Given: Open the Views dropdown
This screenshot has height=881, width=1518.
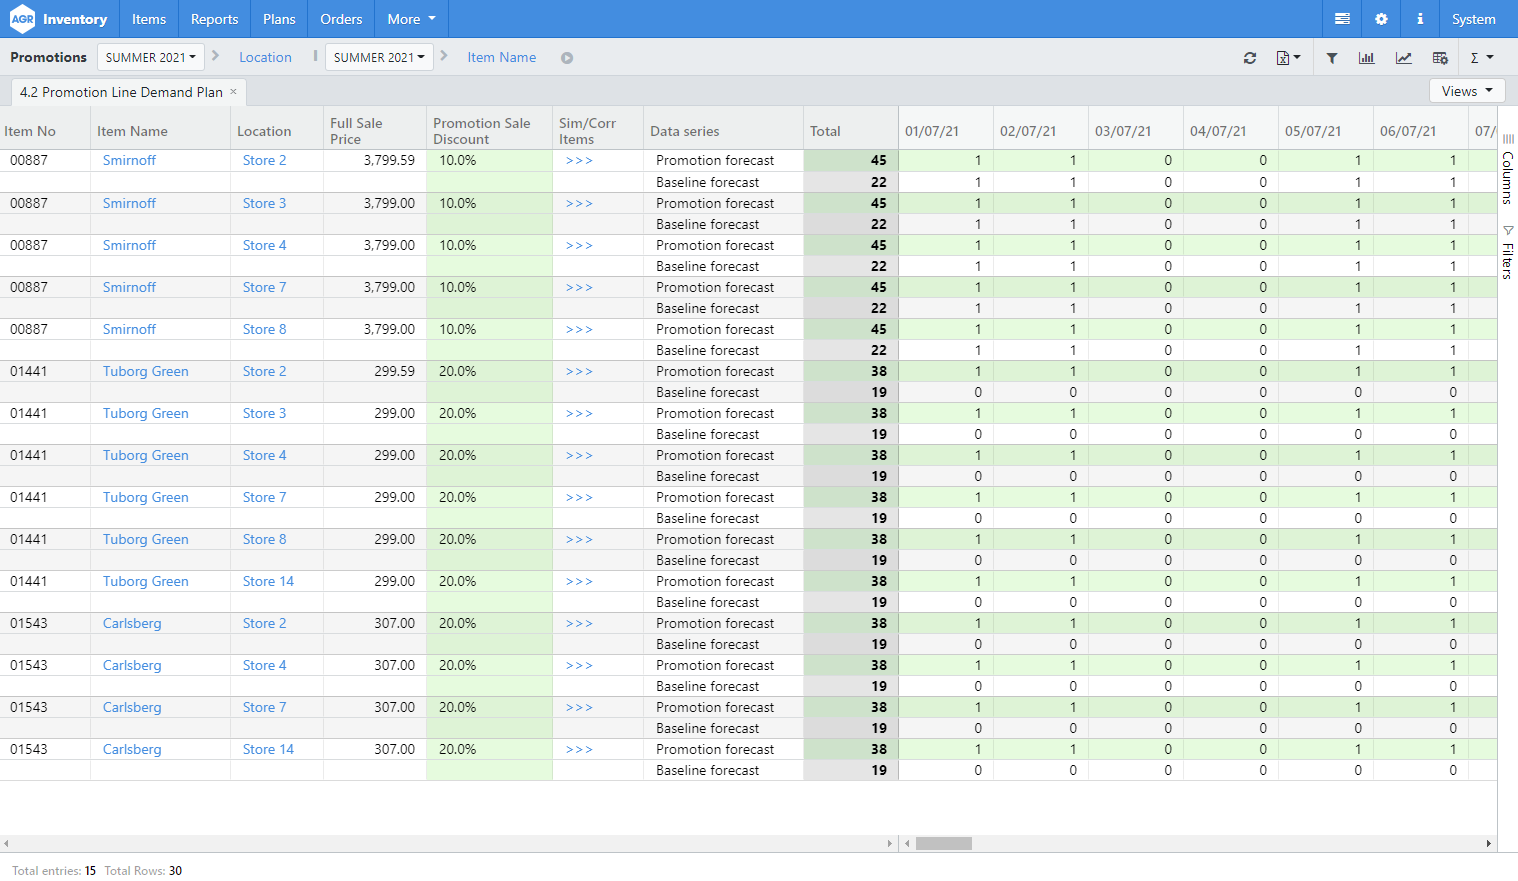Looking at the screenshot, I should pyautogui.click(x=1466, y=90).
